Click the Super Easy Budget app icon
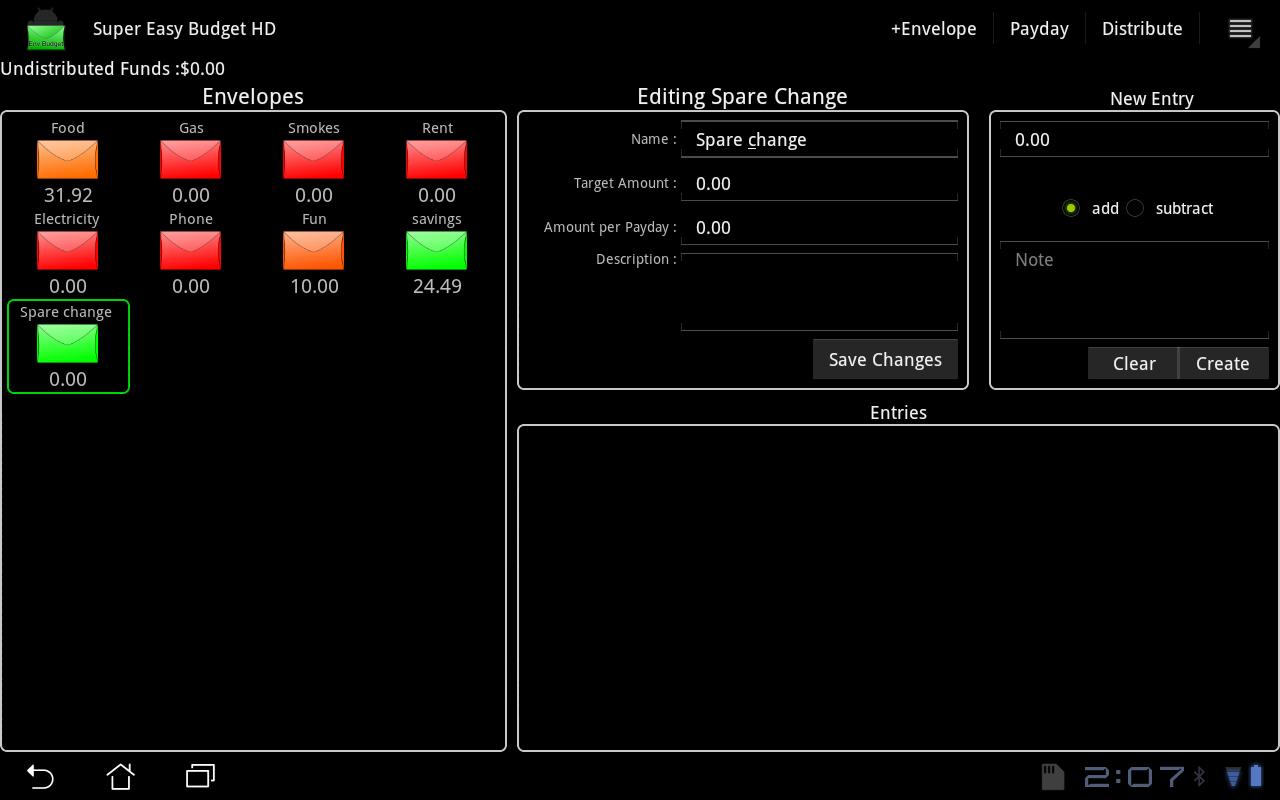The image size is (1280, 800). (x=45, y=29)
